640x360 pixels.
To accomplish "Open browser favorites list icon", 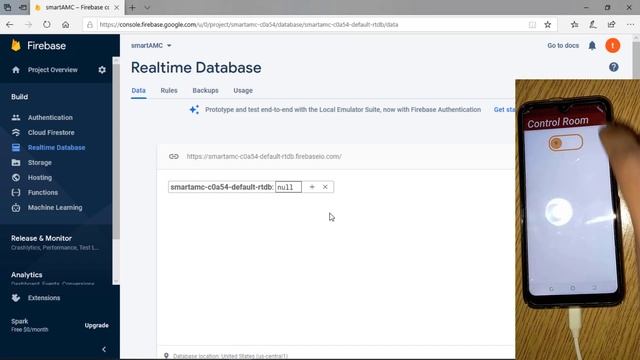I will 574,24.
